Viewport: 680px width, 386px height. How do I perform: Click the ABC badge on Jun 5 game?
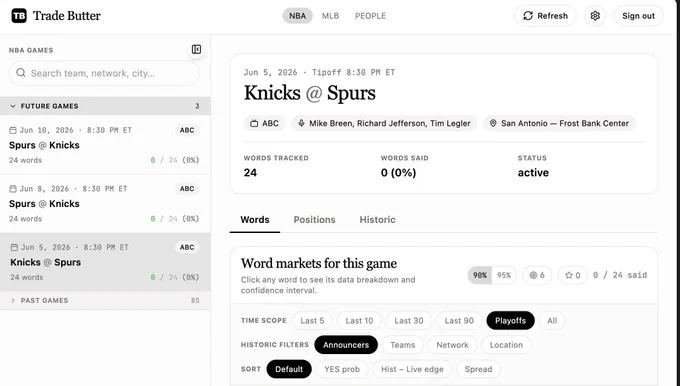click(x=187, y=247)
